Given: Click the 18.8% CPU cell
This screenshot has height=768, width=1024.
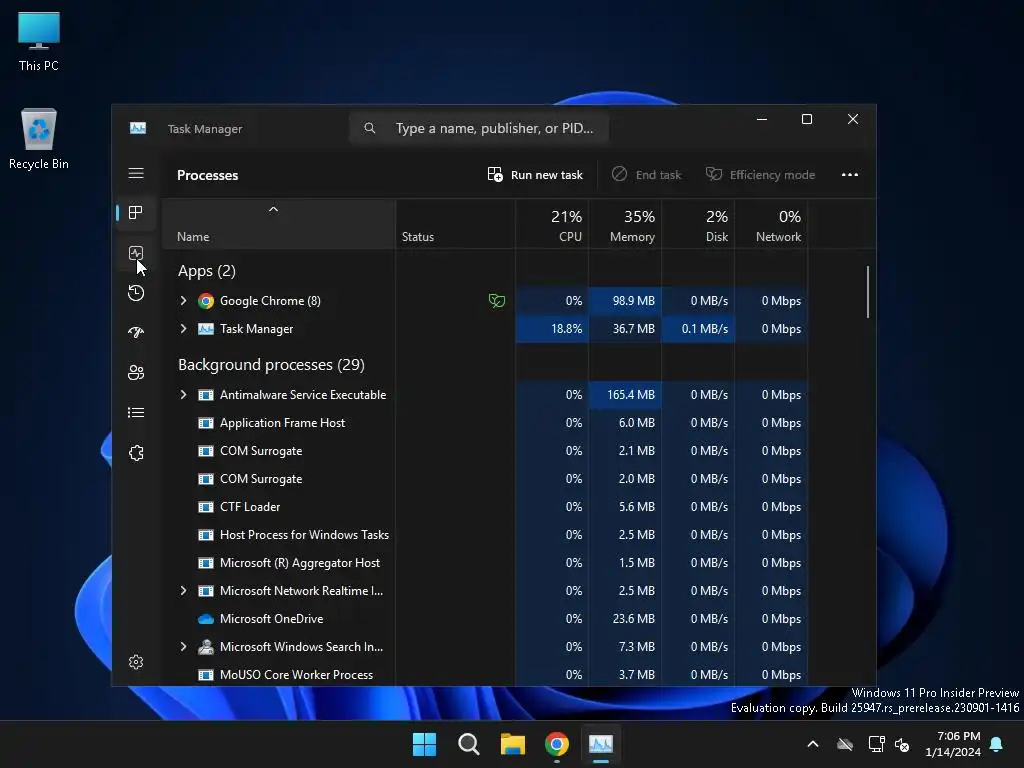Looking at the screenshot, I should pos(552,328).
